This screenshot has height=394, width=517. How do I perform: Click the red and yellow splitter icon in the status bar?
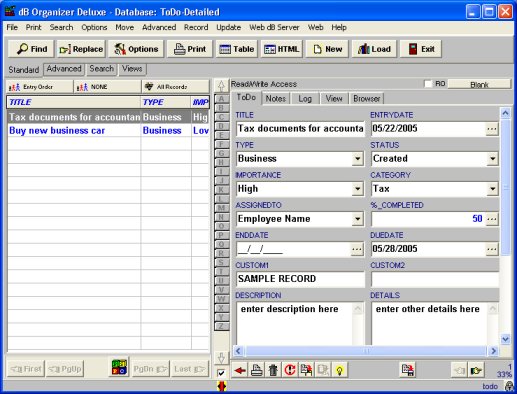click(222, 386)
